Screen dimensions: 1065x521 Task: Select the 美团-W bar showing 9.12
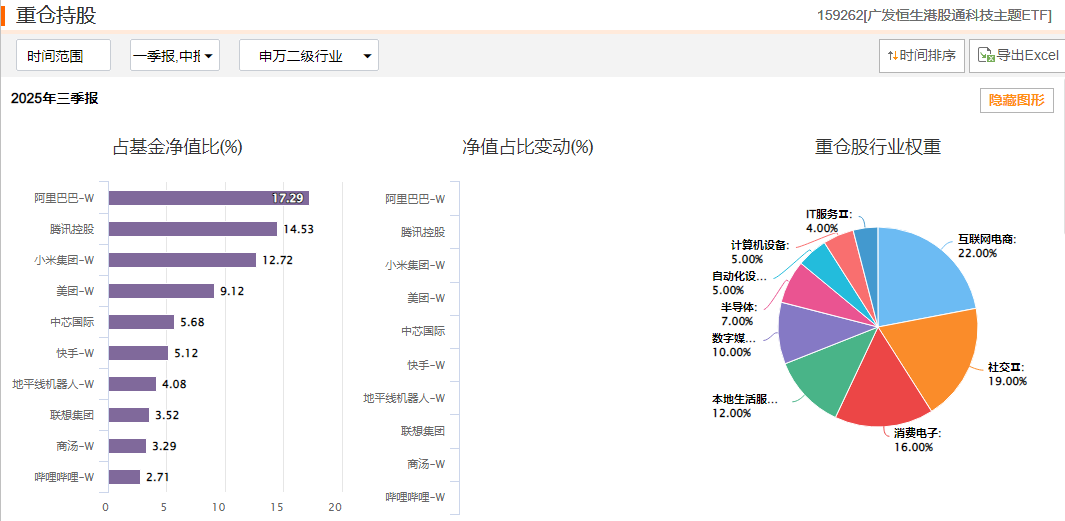coord(162,291)
